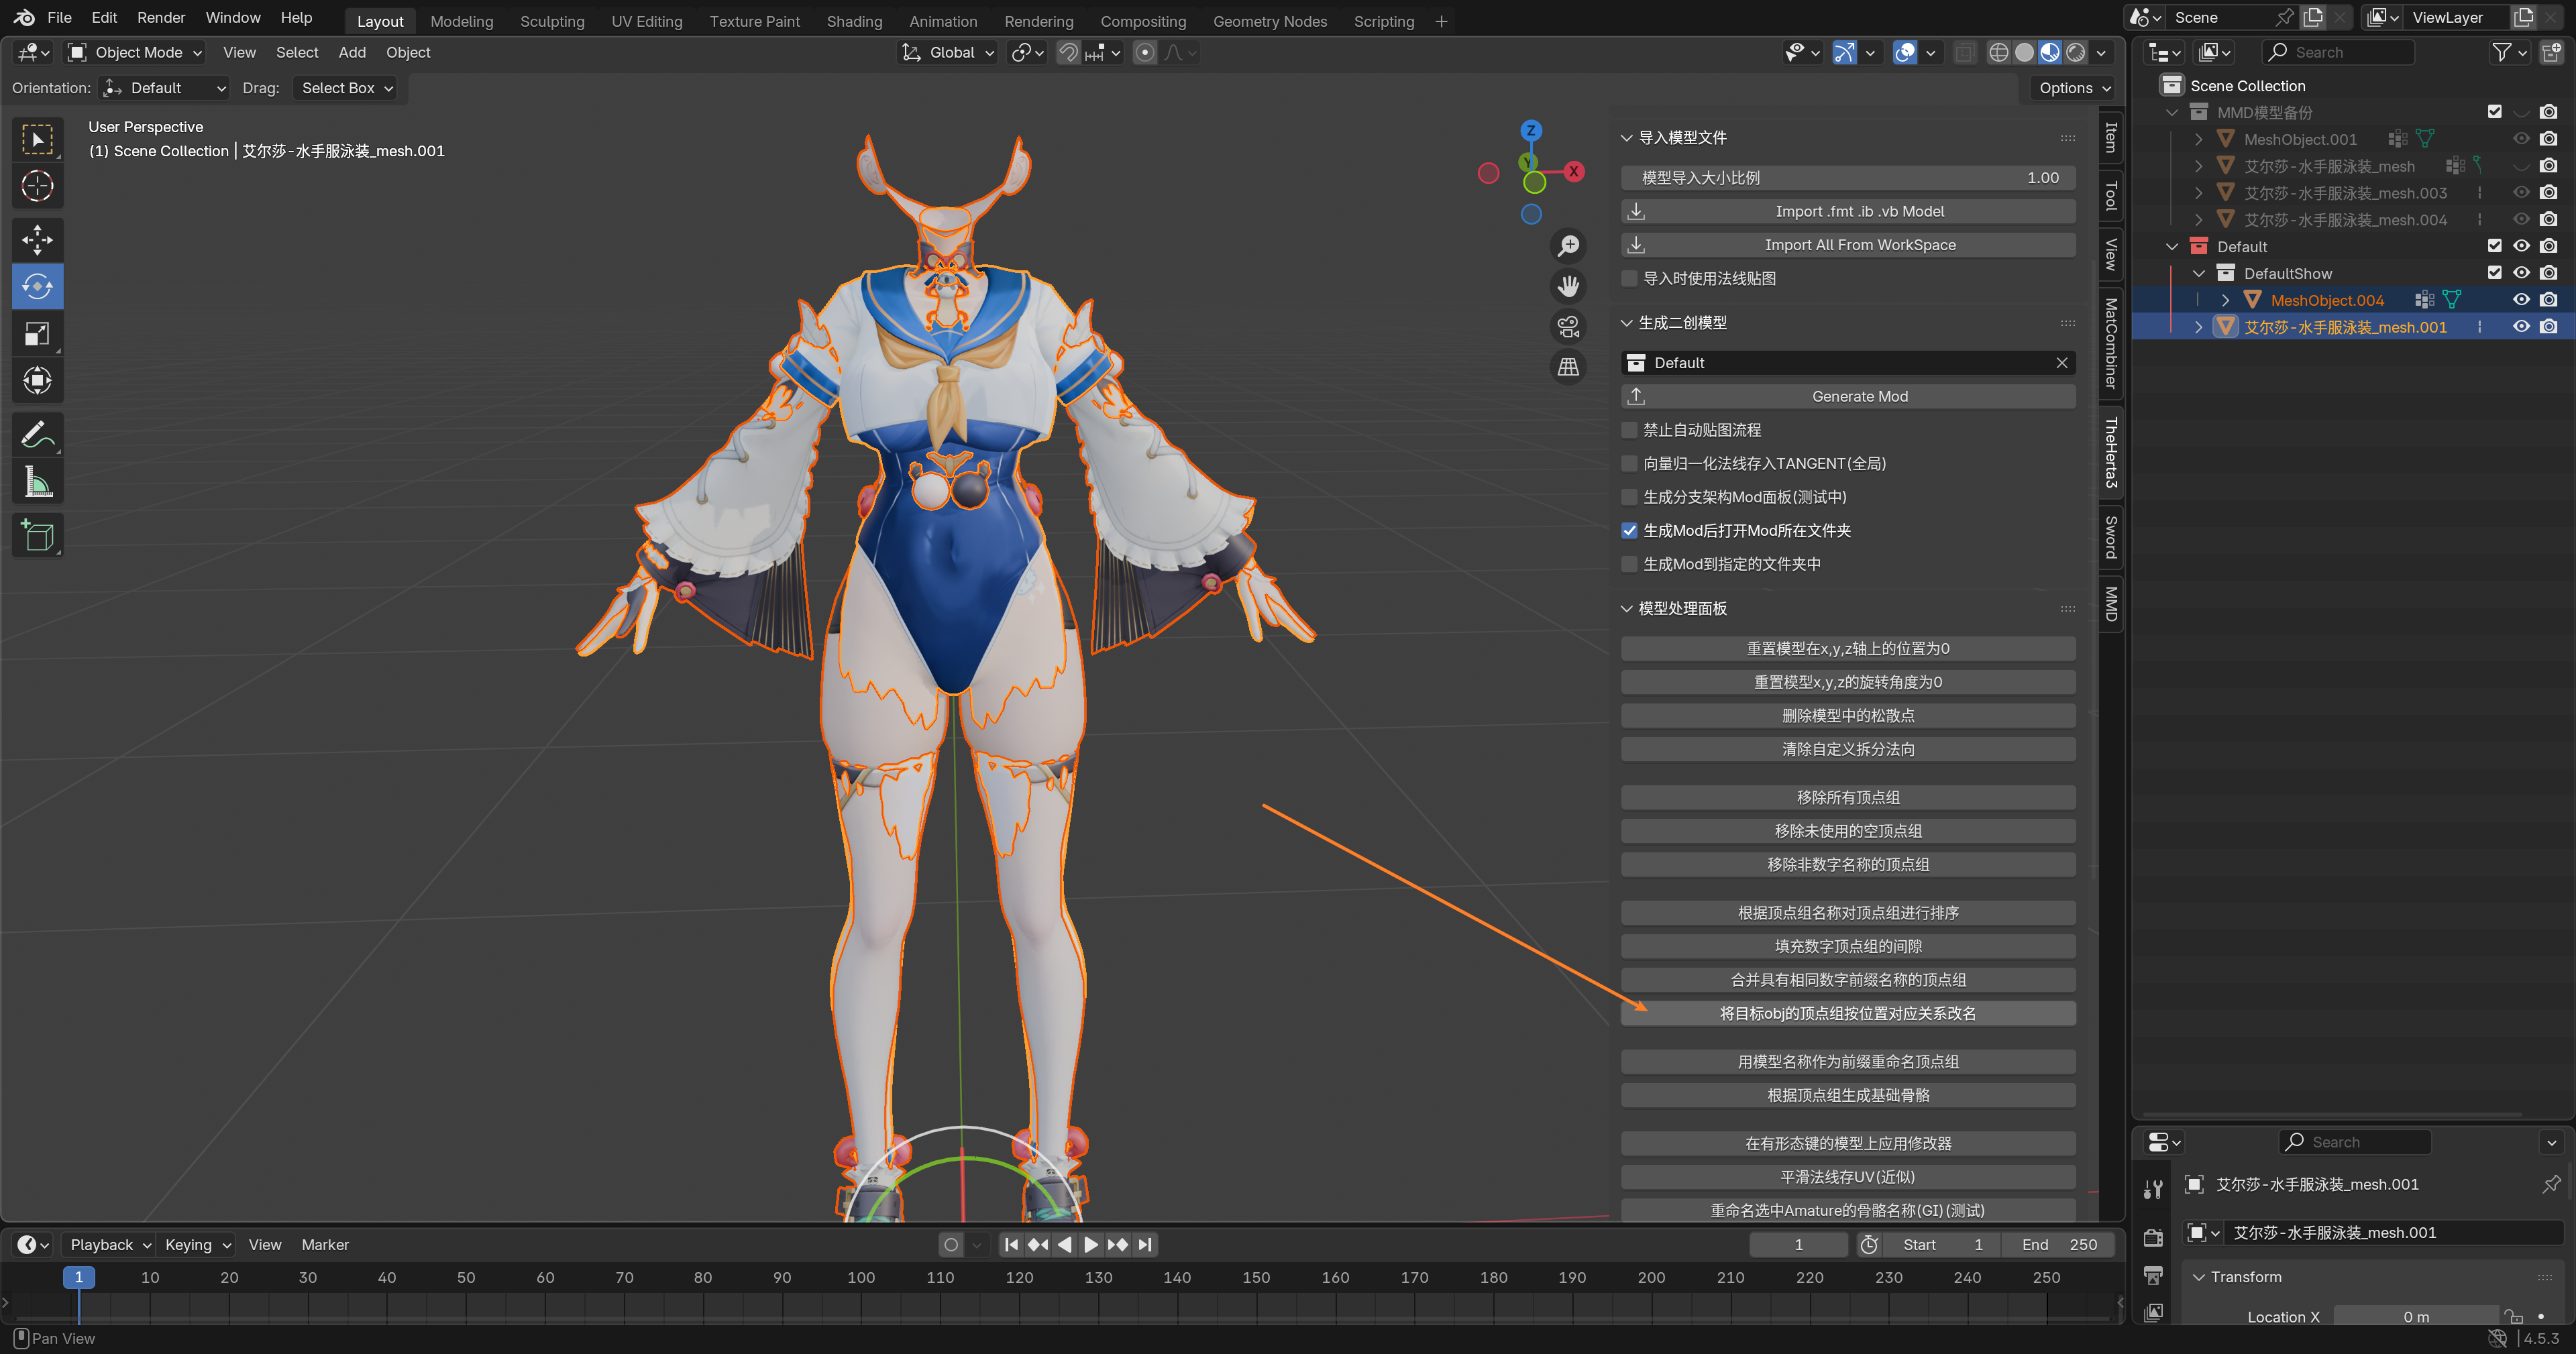Uncheck 生成Mod后打开Mod所在文件夹 option
The image size is (2576, 1354).
[x=1630, y=531]
